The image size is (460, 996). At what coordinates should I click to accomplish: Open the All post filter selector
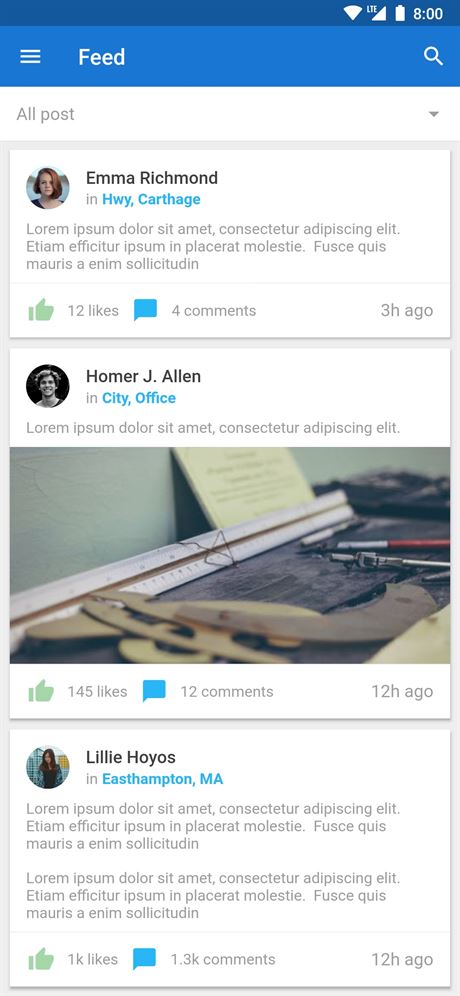pyautogui.click(x=230, y=114)
